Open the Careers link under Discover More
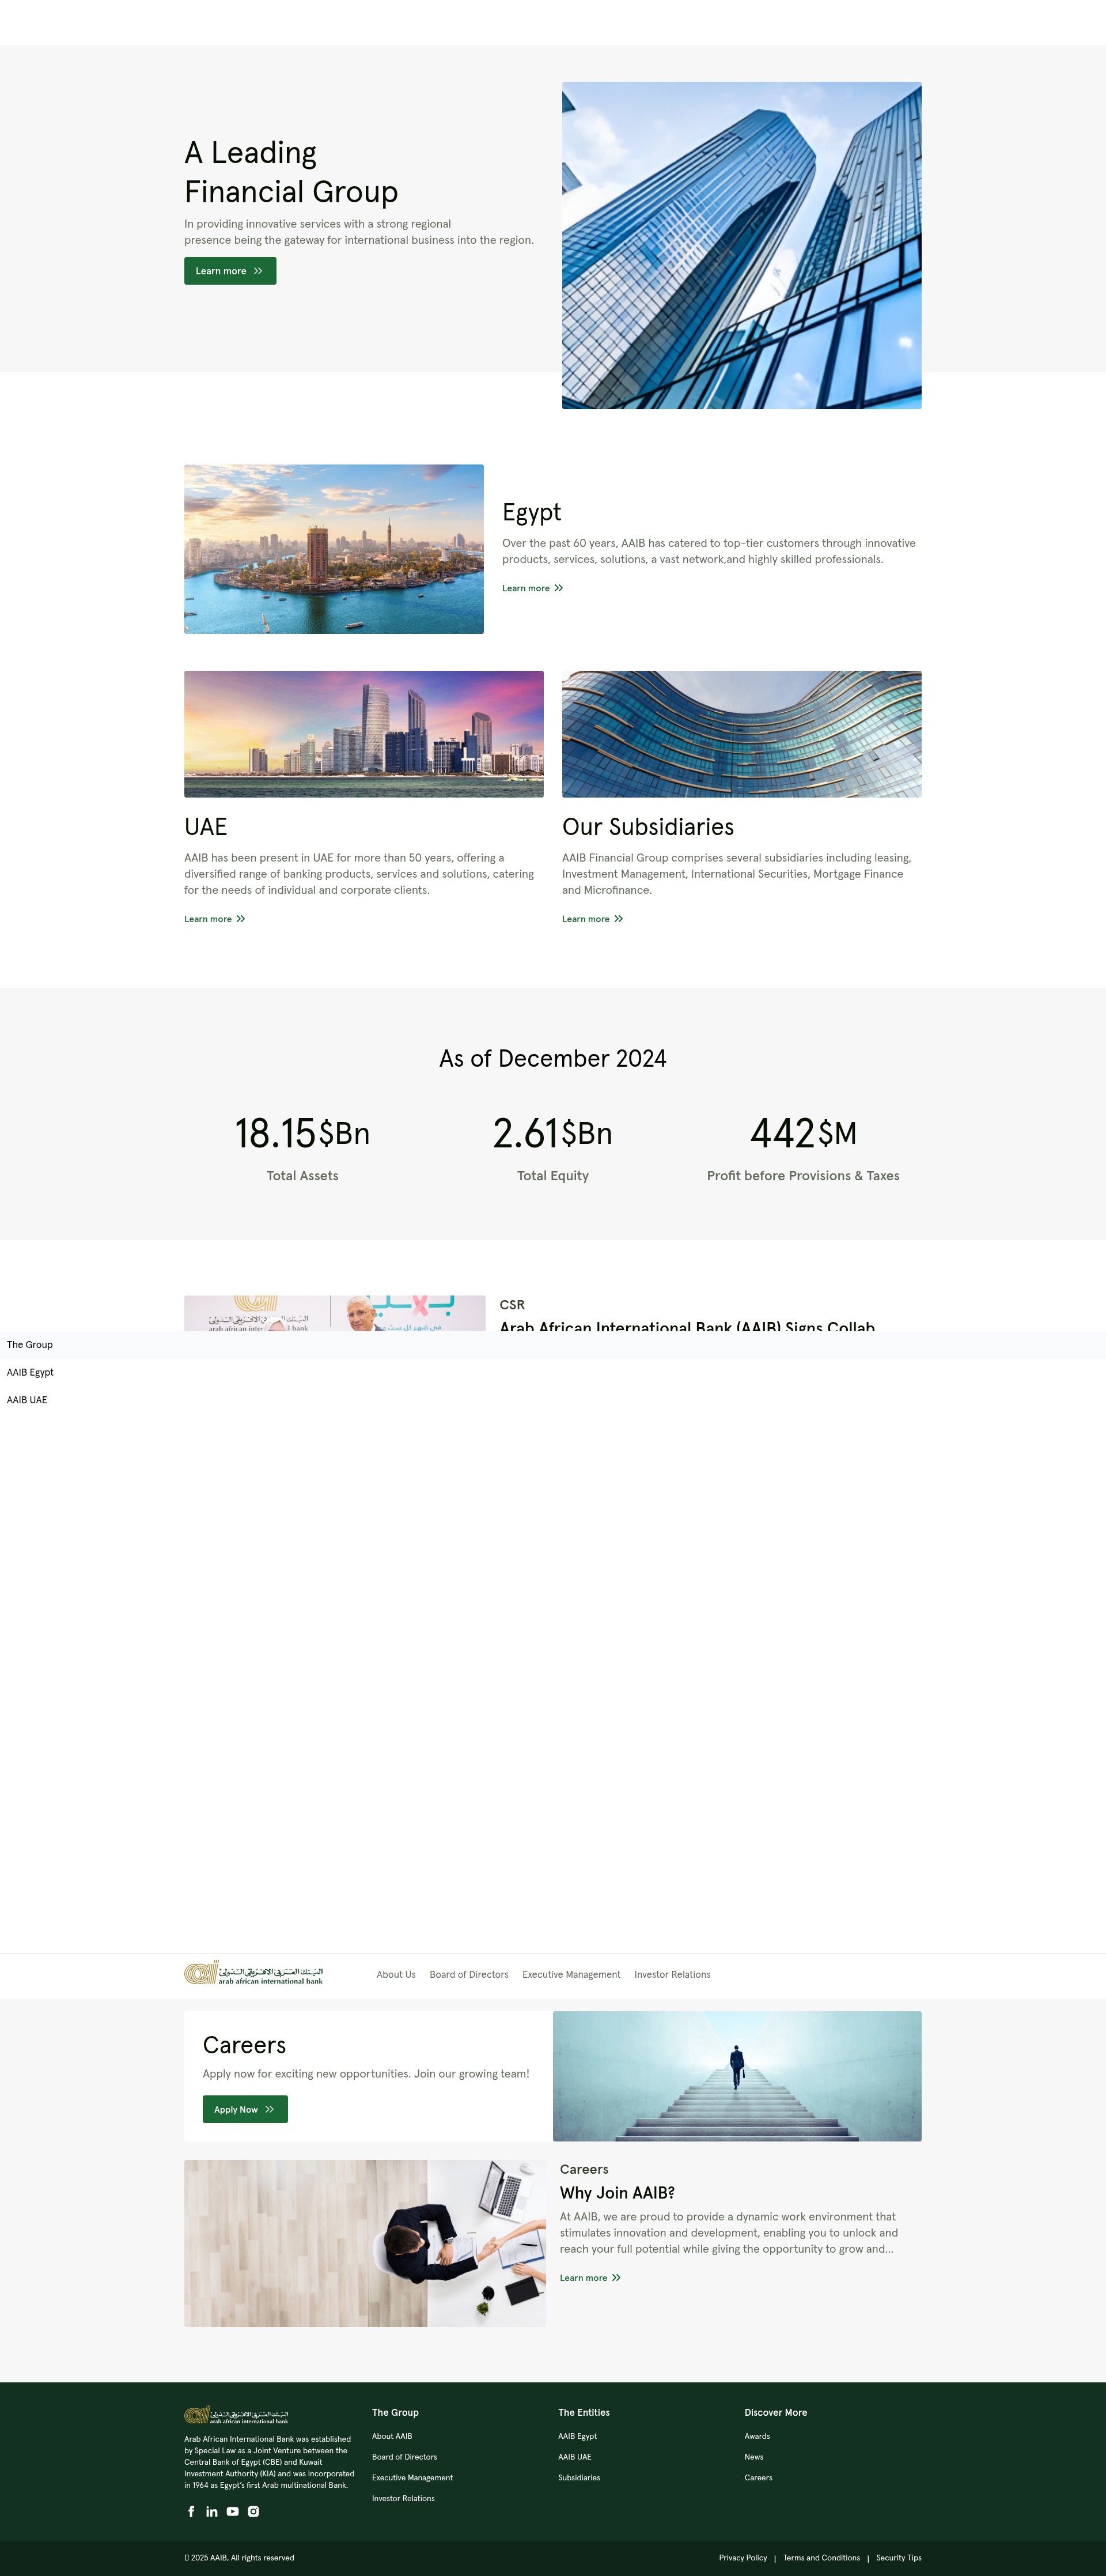This screenshot has height=2576, width=1106. (758, 2478)
